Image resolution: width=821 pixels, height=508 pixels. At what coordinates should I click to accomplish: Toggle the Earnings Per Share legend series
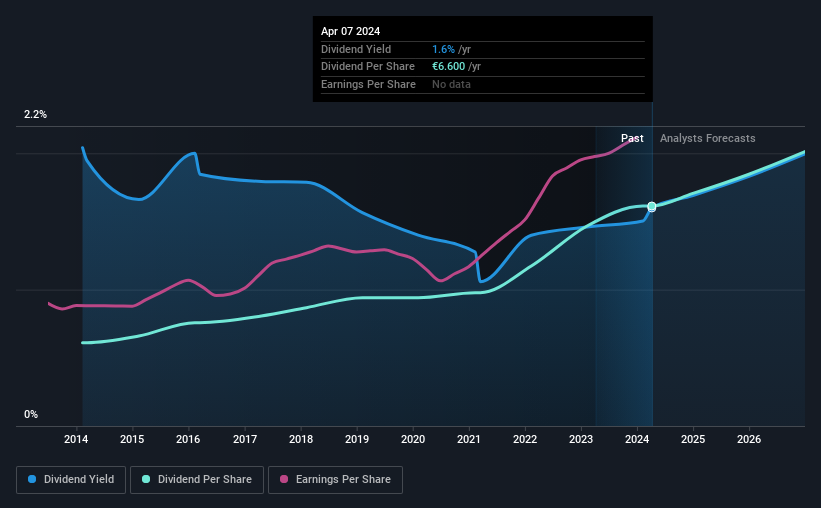pos(335,480)
